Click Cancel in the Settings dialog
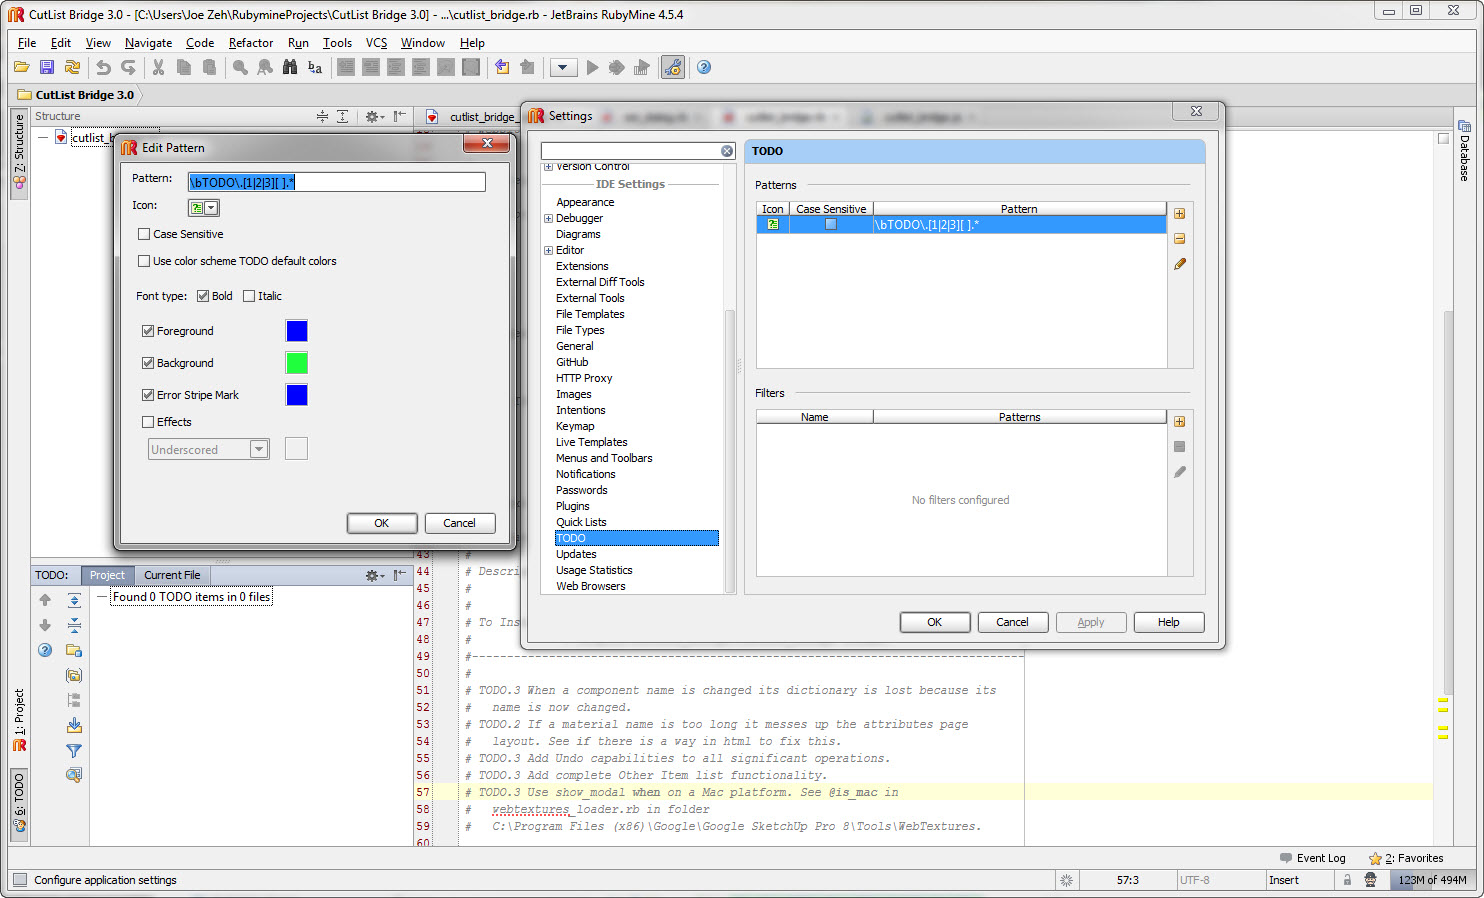 coord(1012,622)
